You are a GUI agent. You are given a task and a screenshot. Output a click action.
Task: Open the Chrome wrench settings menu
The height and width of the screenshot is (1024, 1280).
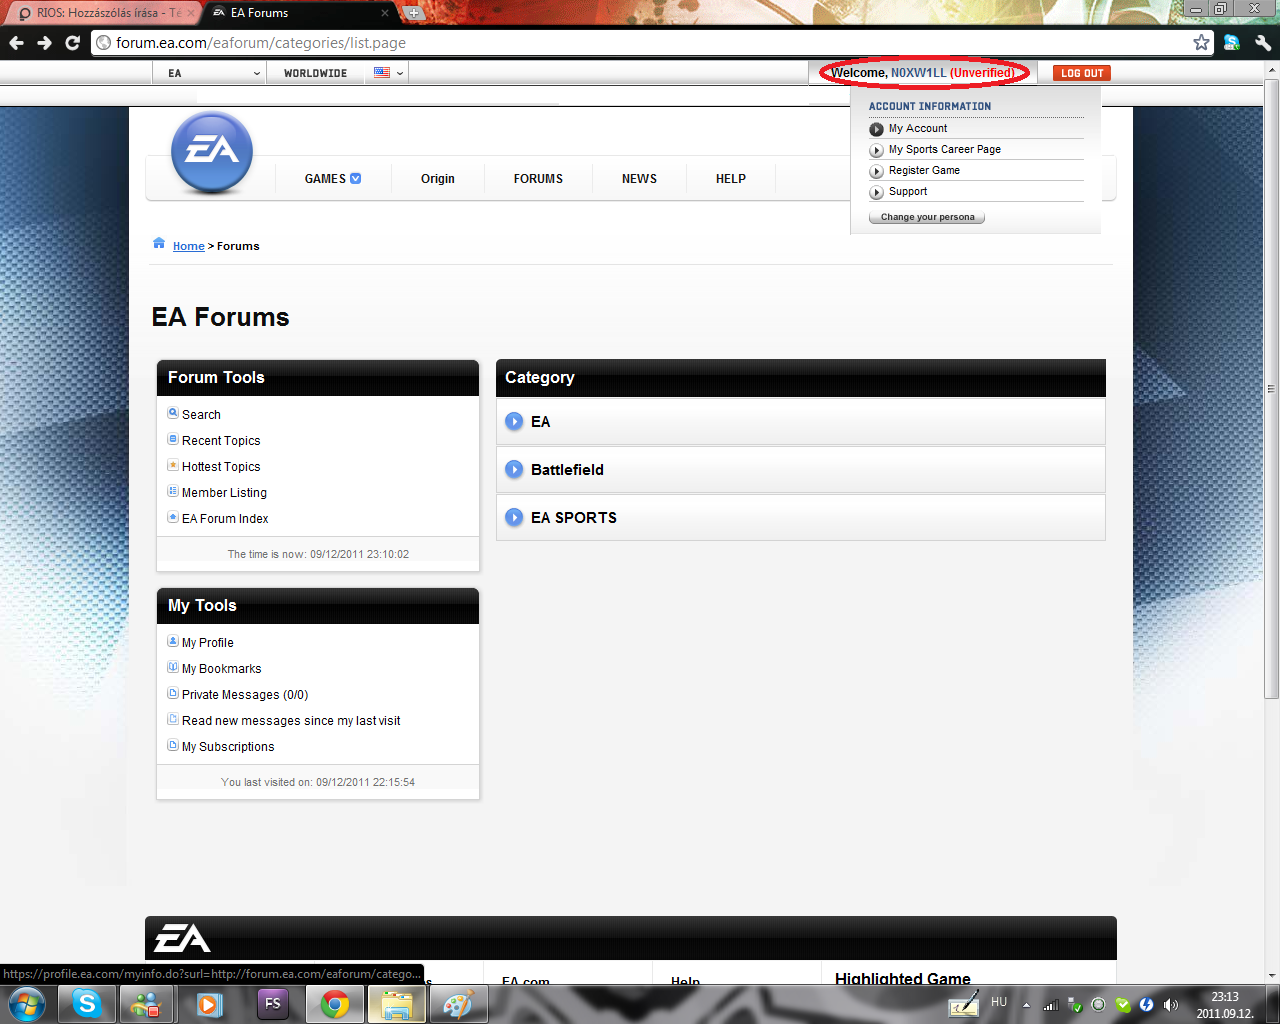click(x=1263, y=43)
